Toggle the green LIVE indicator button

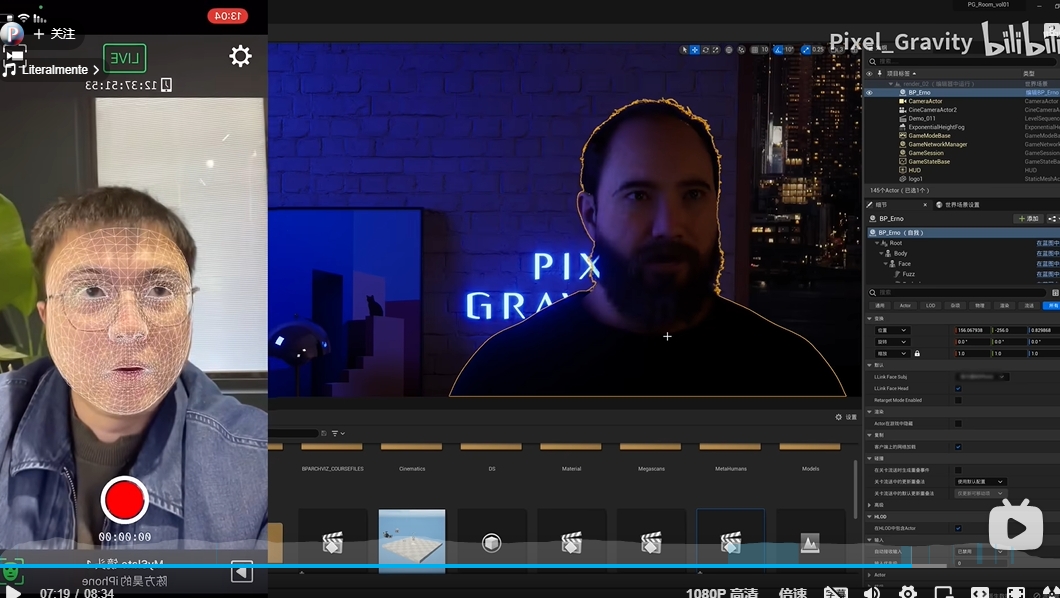[x=124, y=58]
